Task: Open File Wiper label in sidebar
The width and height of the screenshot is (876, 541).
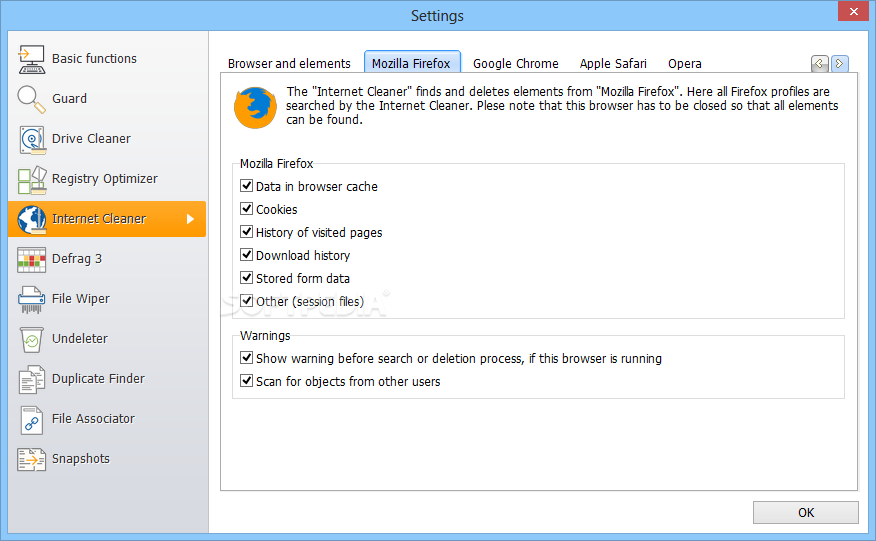Action: click(81, 299)
